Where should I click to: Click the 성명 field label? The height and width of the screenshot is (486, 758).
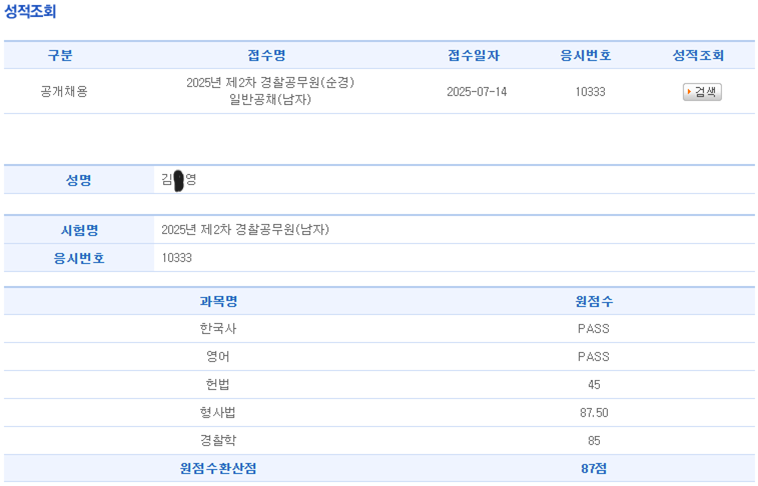coord(79,180)
